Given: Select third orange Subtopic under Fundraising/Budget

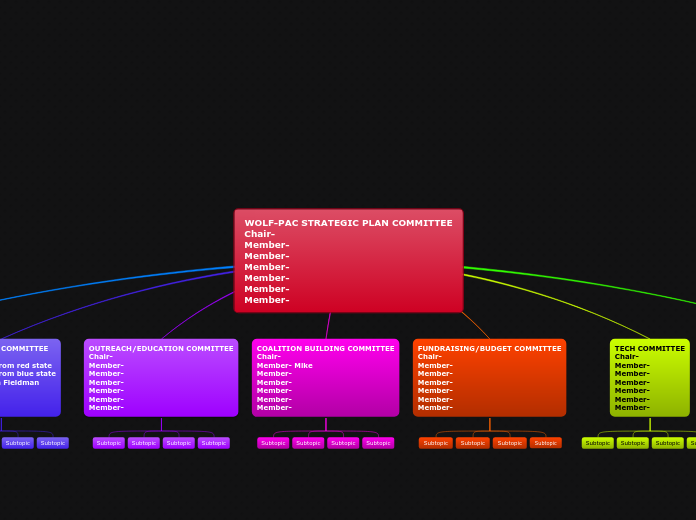Looking at the screenshot, I should pos(510,443).
